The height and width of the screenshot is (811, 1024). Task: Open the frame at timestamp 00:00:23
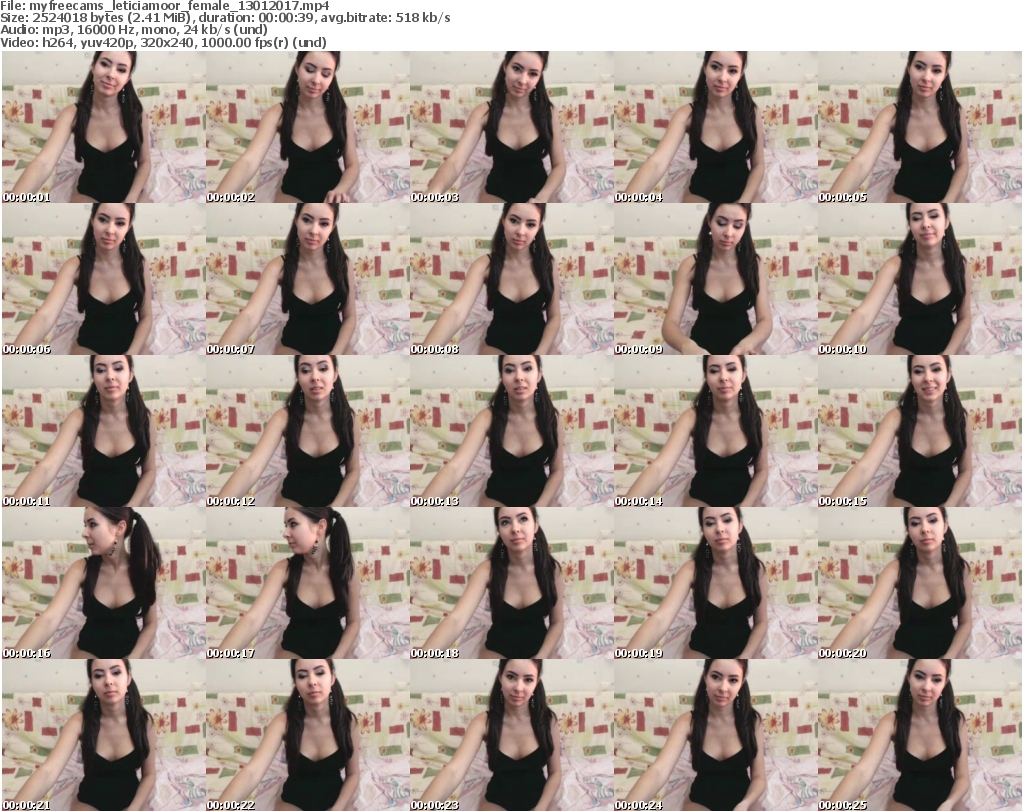(x=511, y=735)
